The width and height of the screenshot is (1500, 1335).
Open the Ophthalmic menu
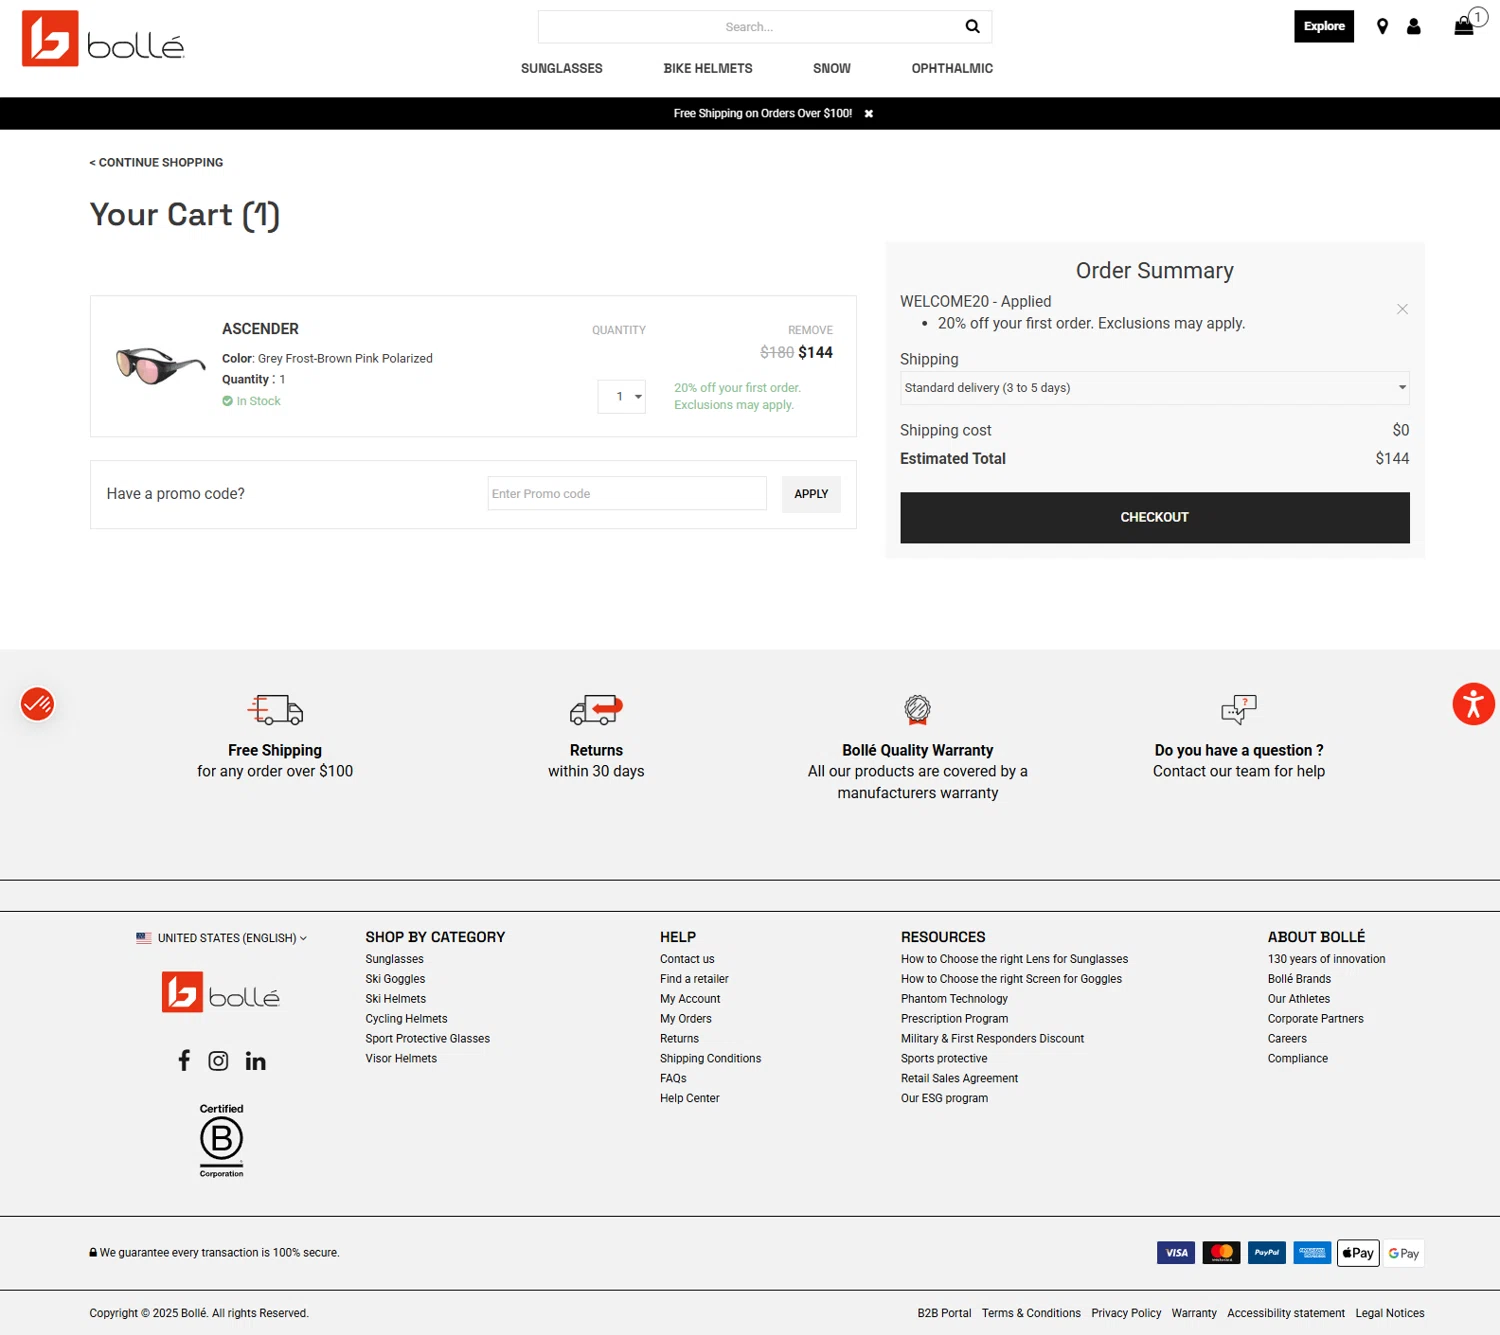952,68
